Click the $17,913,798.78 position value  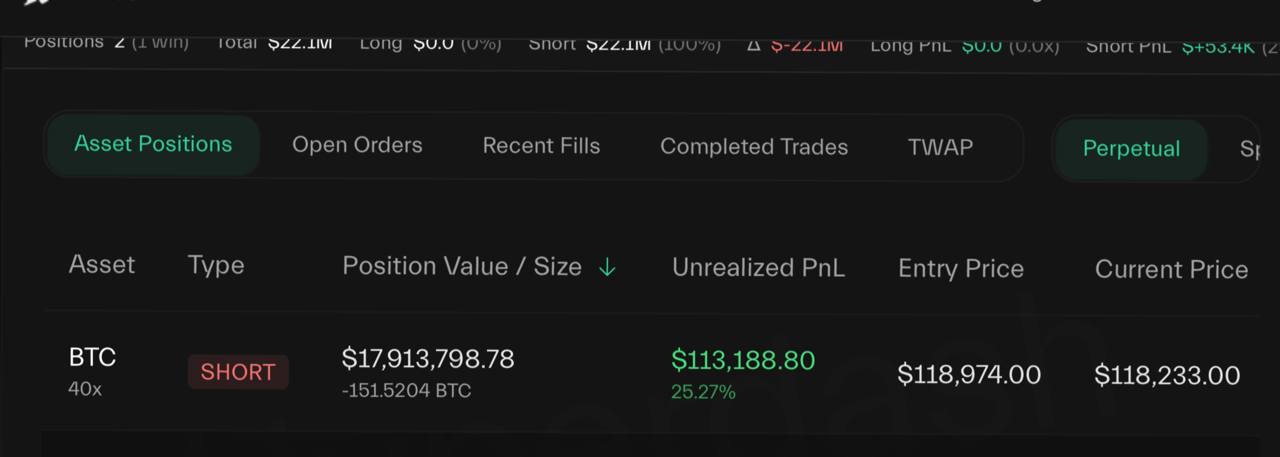tap(428, 359)
